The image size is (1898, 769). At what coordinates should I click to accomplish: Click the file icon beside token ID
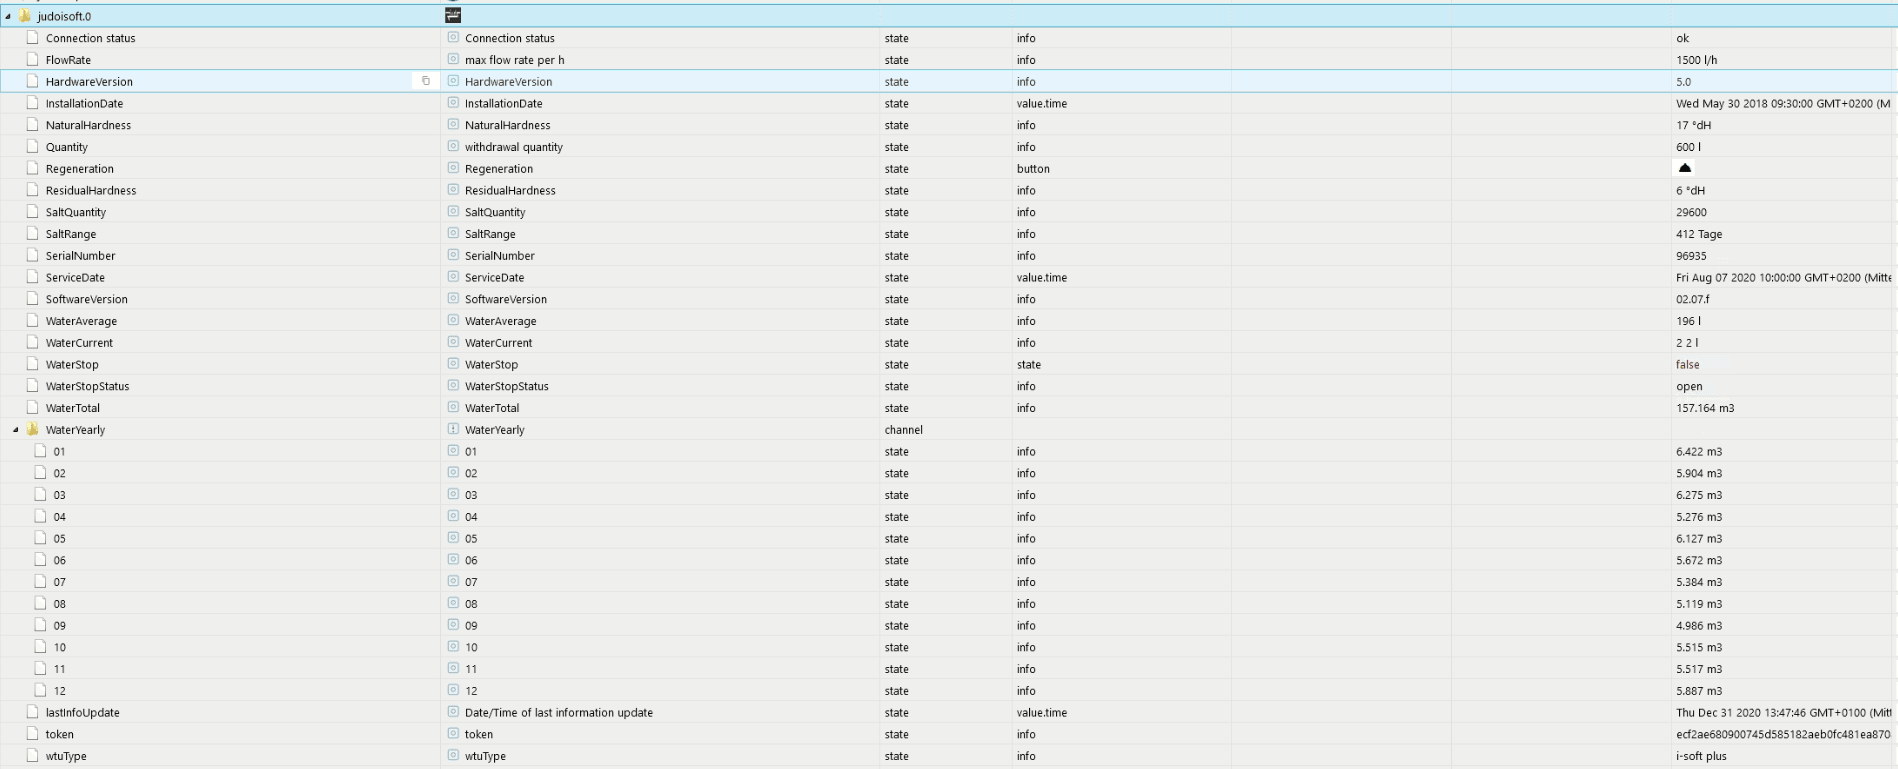pos(32,734)
